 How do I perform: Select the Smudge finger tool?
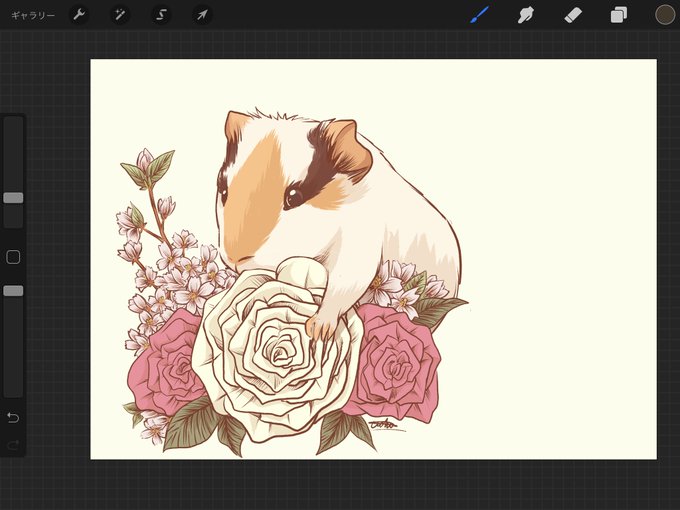pos(526,15)
